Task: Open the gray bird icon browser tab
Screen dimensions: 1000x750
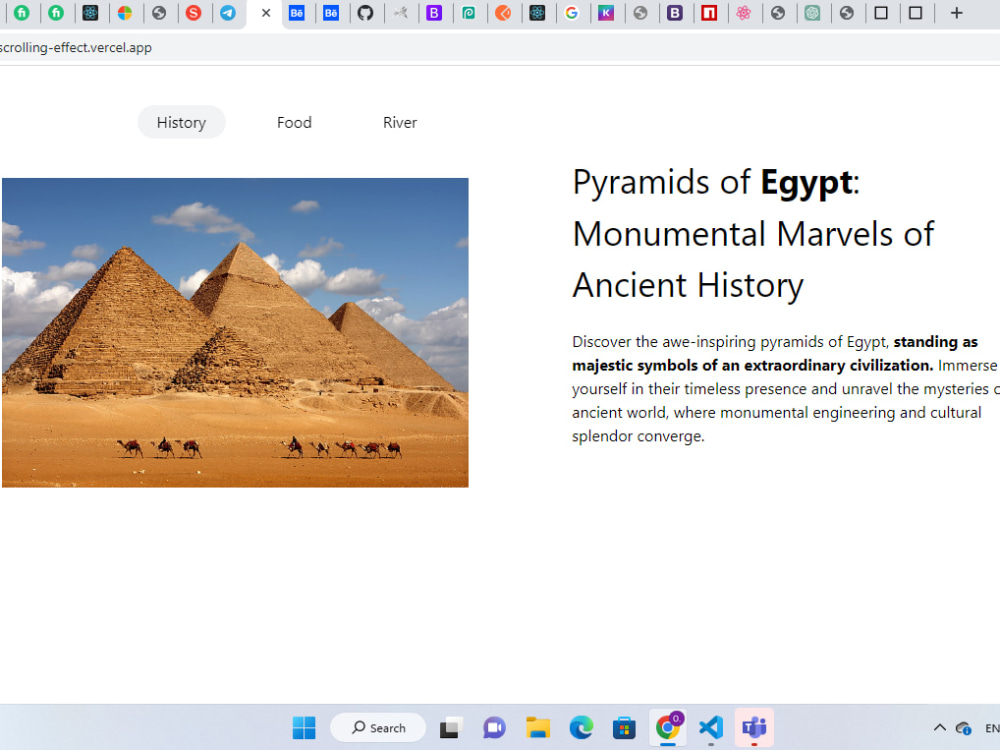Action: tap(400, 13)
